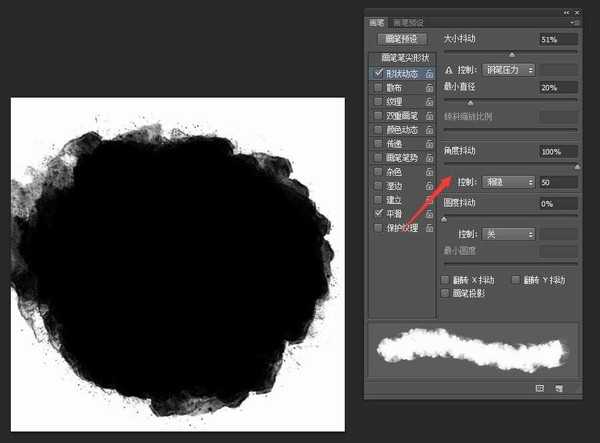Click the lock icon beside 双重画笔
The height and width of the screenshot is (443, 600).
429,116
